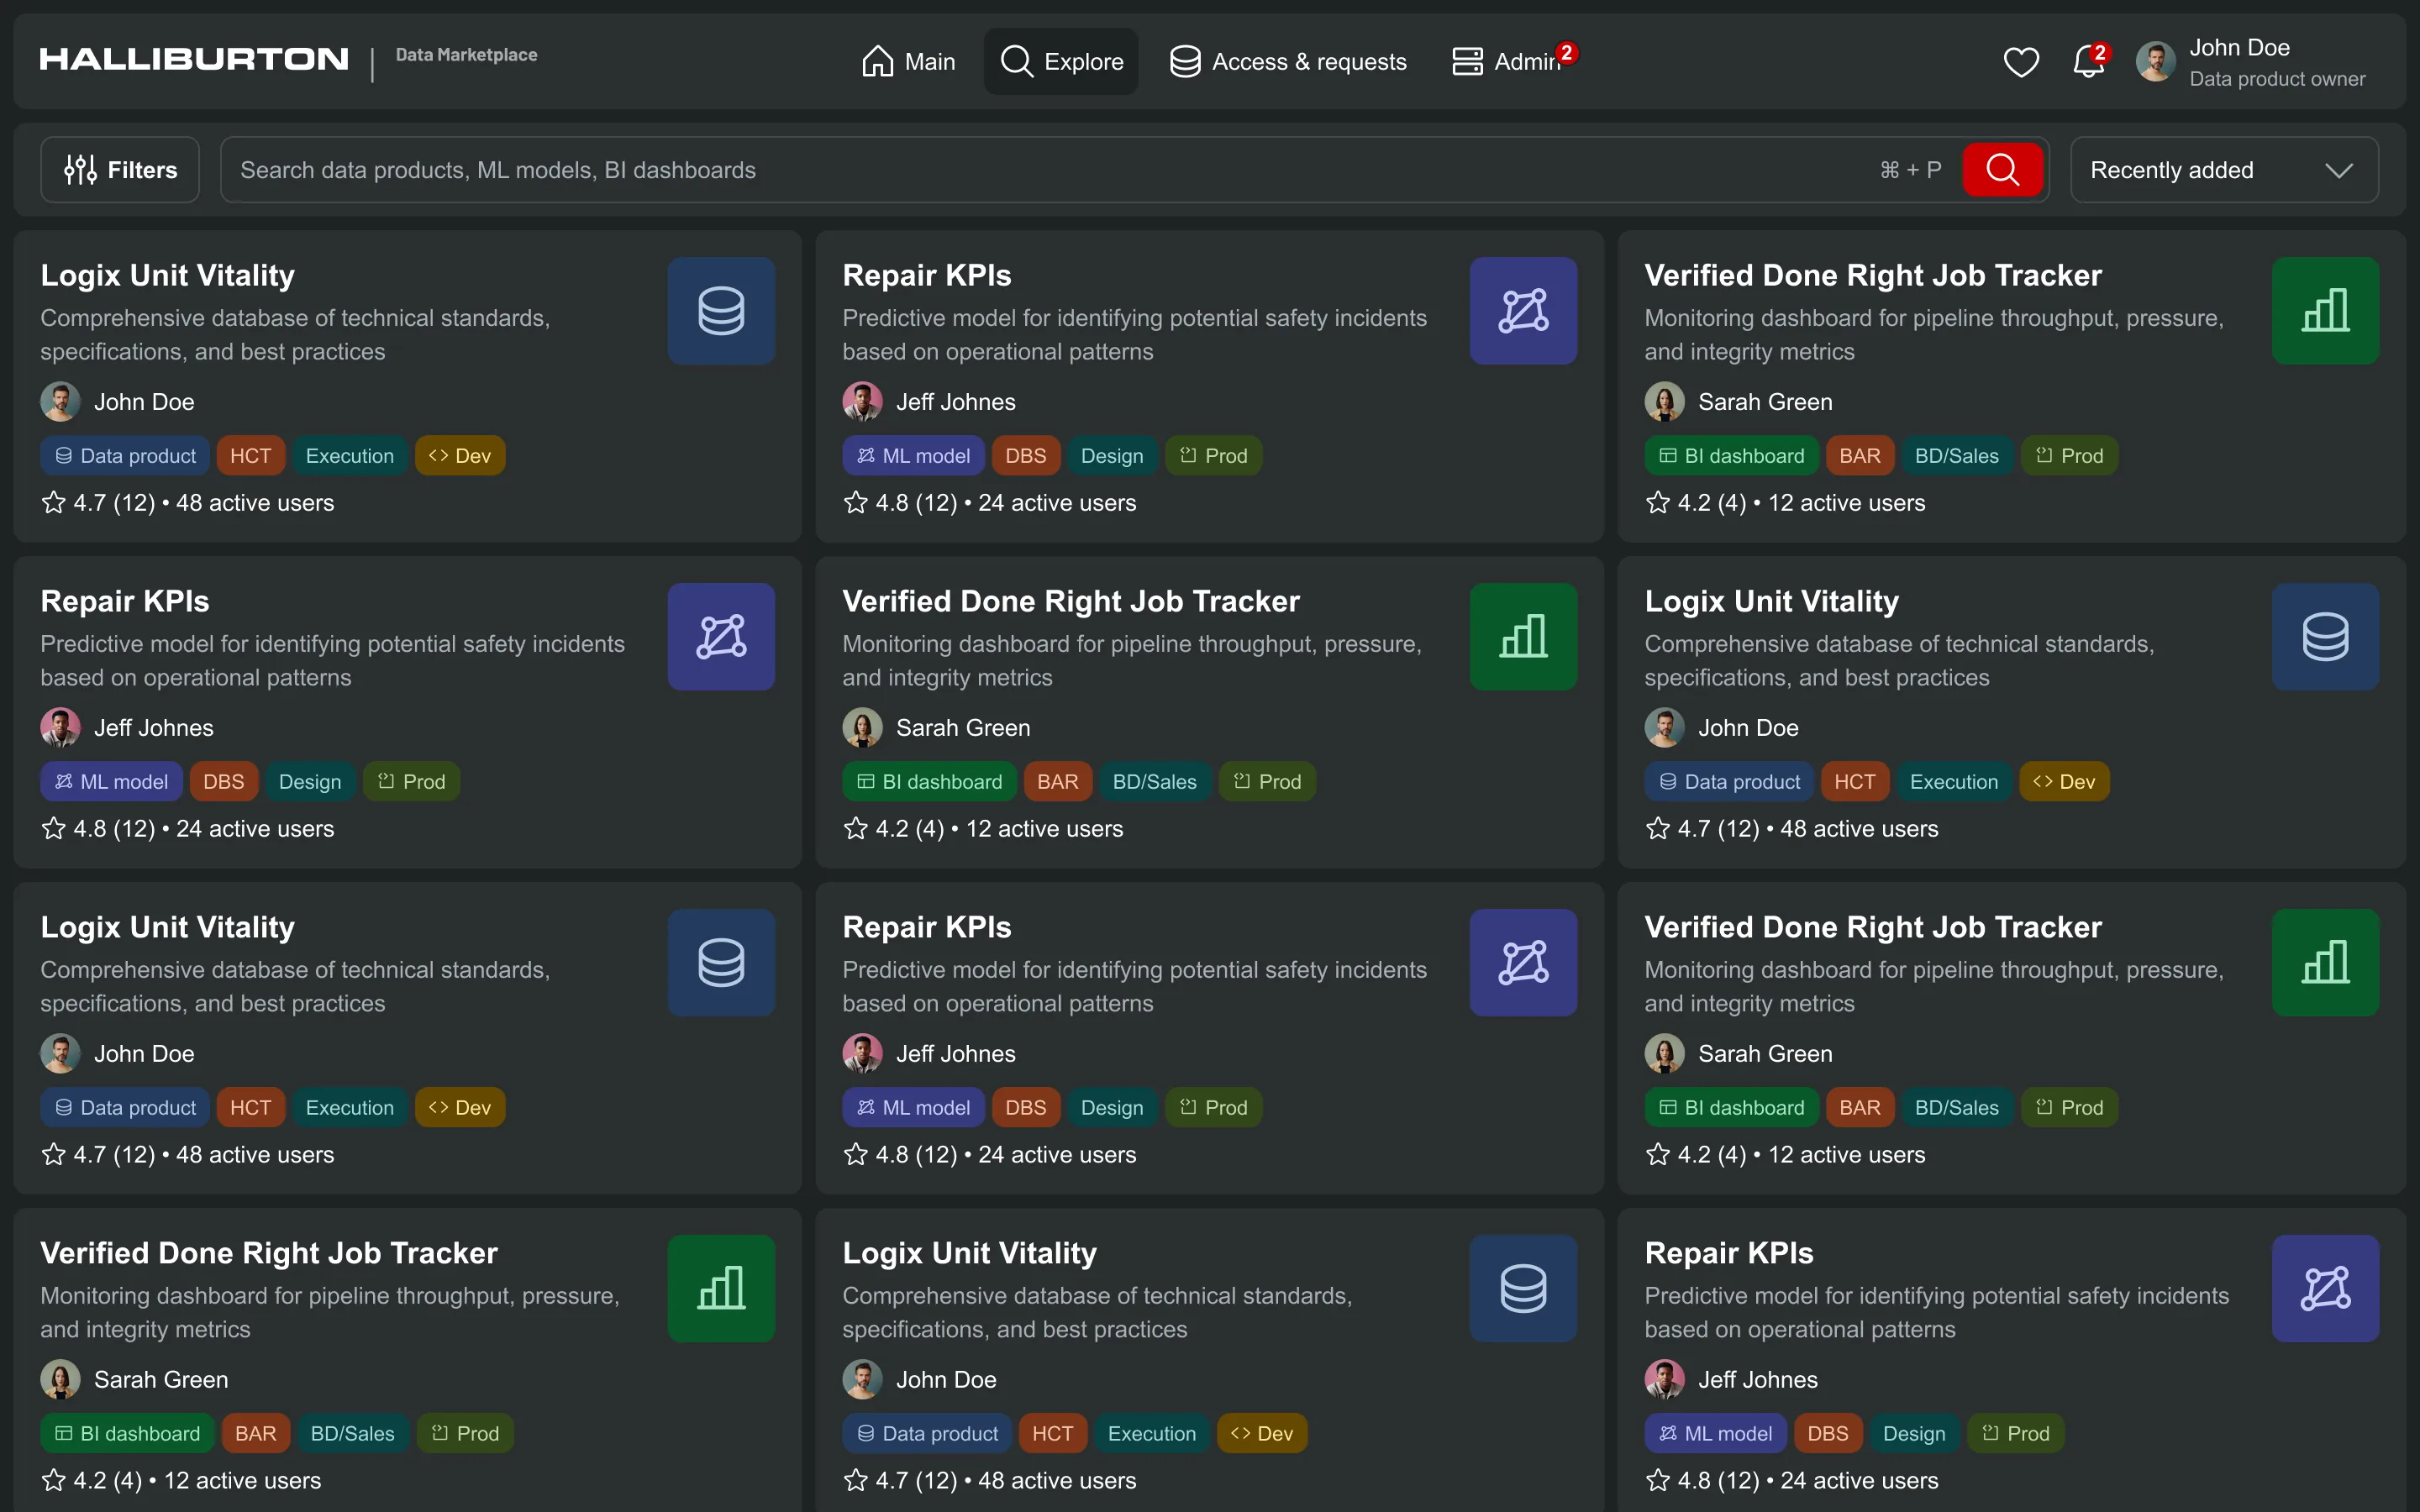The image size is (2420, 1512).
Task: Click the Data product tag on first card
Action: click(125, 456)
